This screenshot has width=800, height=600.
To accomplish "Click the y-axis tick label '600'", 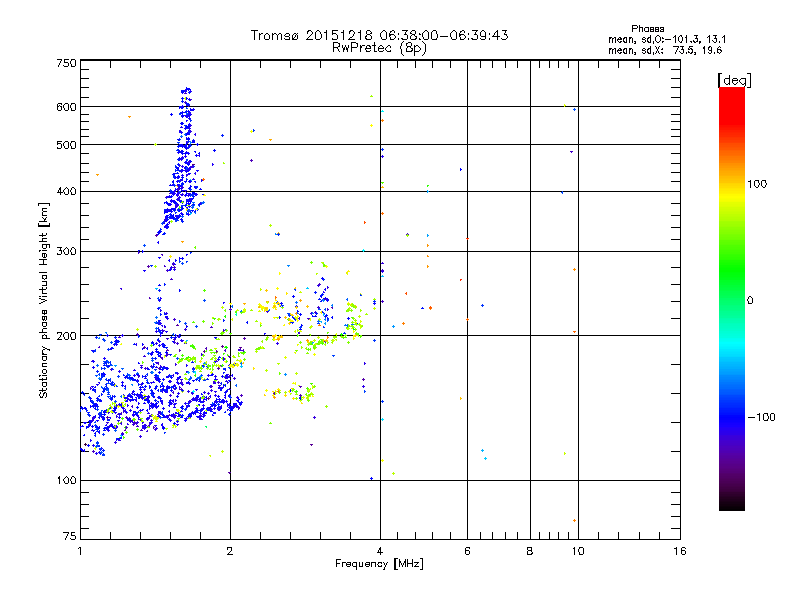I will (x=66, y=107).
